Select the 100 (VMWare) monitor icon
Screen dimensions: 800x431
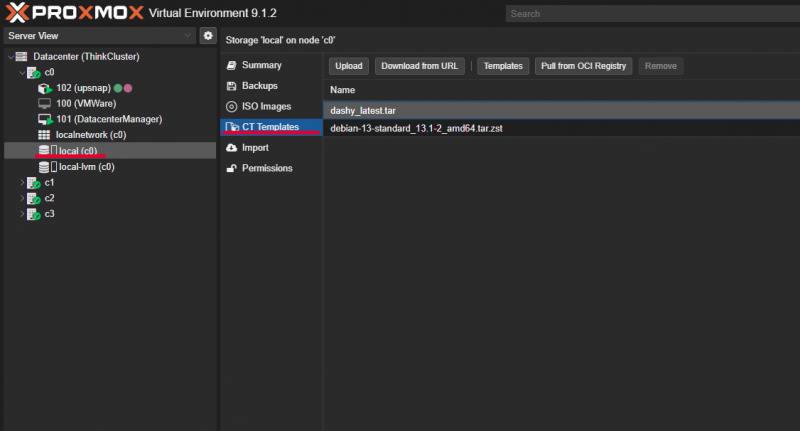point(44,104)
